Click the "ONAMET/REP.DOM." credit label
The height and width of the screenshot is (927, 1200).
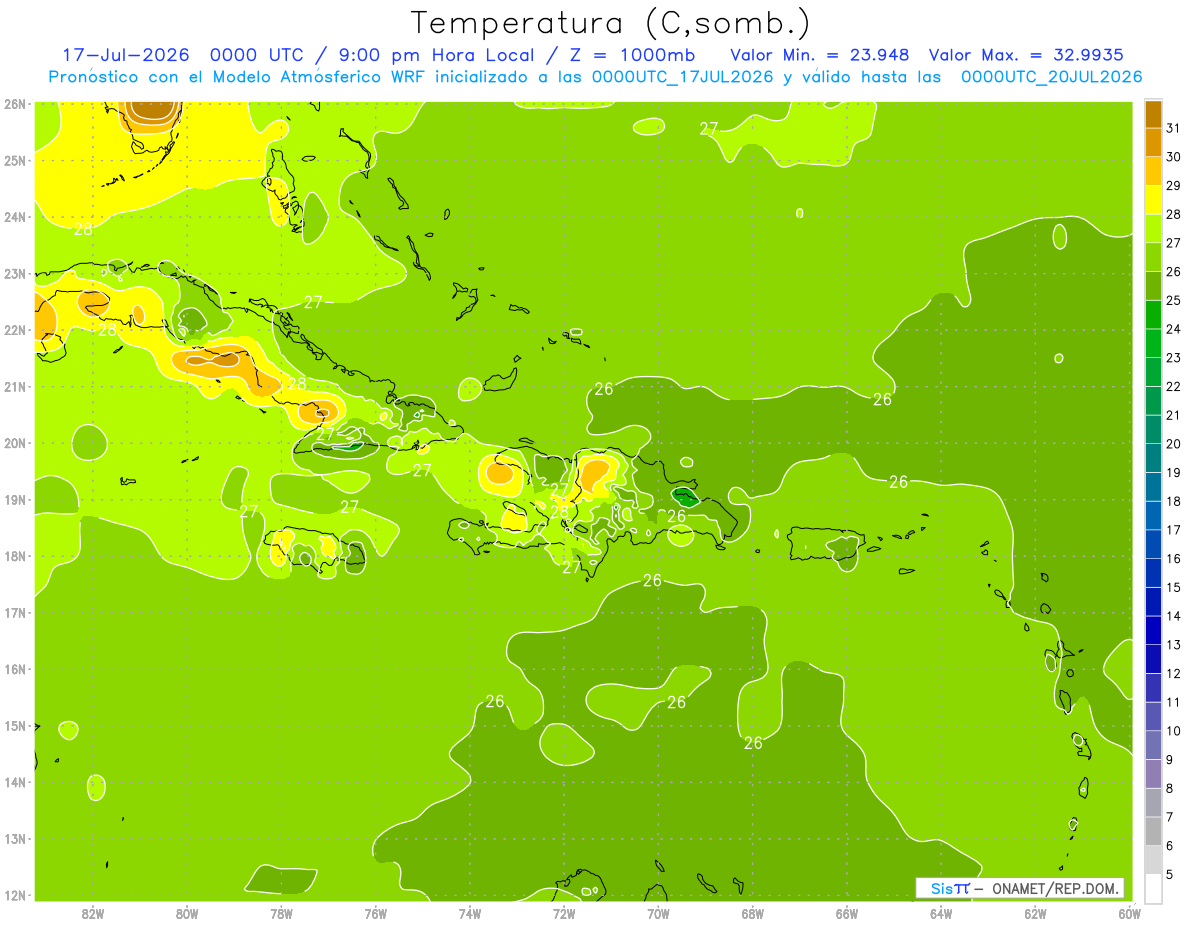1055,888
